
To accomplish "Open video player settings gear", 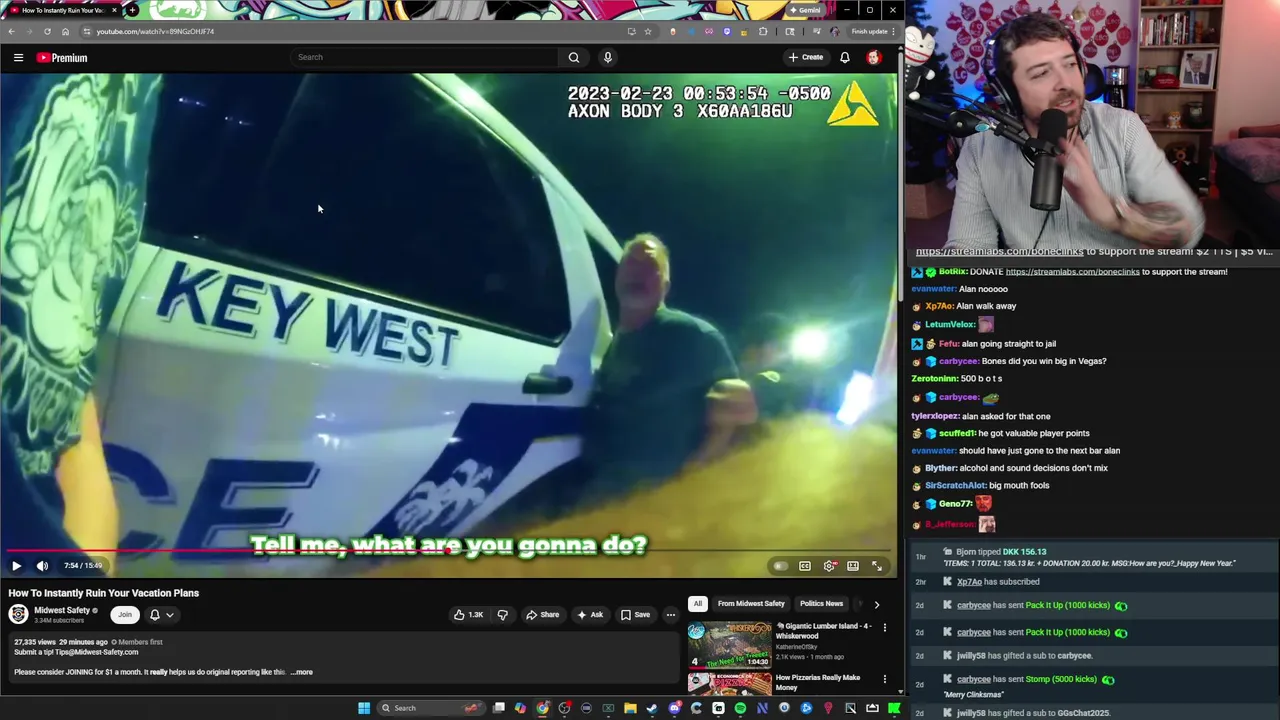I will tap(829, 566).
